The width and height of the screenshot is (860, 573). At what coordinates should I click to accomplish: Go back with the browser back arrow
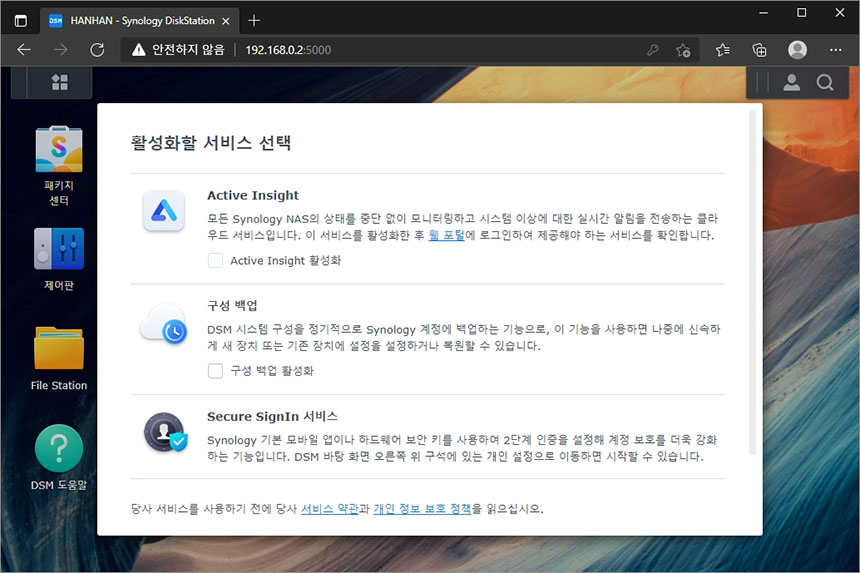(24, 50)
